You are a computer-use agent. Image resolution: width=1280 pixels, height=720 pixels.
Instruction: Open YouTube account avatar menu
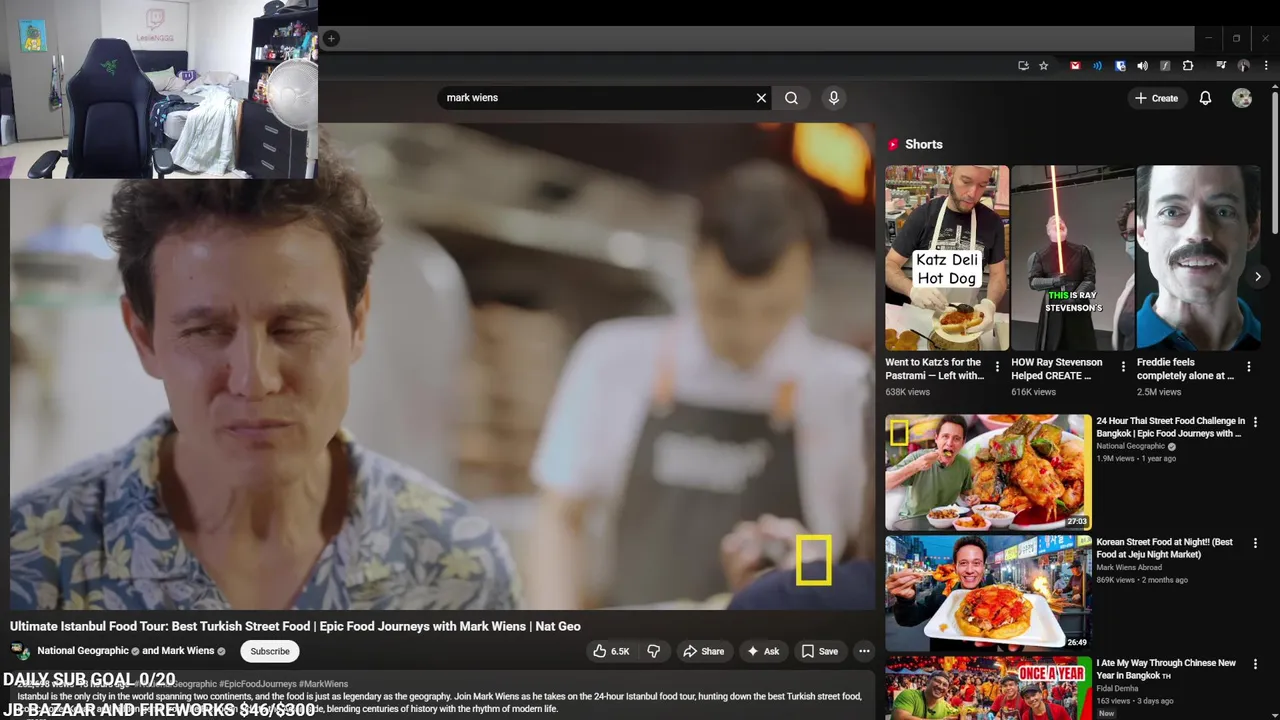pos(1242,98)
